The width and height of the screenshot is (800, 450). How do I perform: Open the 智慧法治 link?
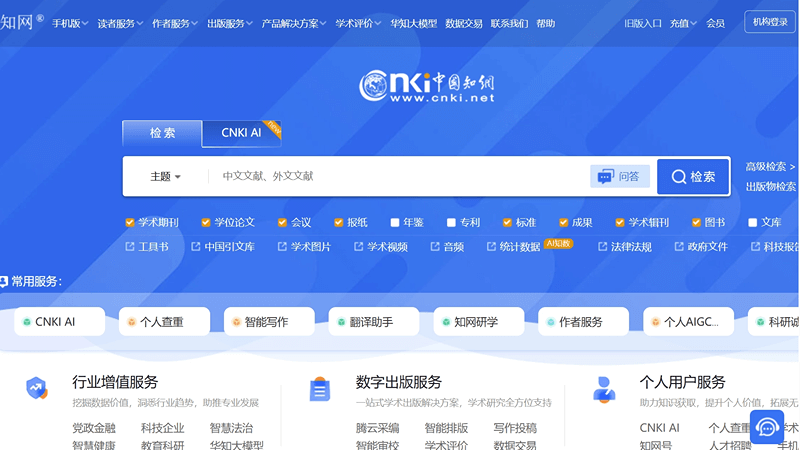tap(232, 428)
